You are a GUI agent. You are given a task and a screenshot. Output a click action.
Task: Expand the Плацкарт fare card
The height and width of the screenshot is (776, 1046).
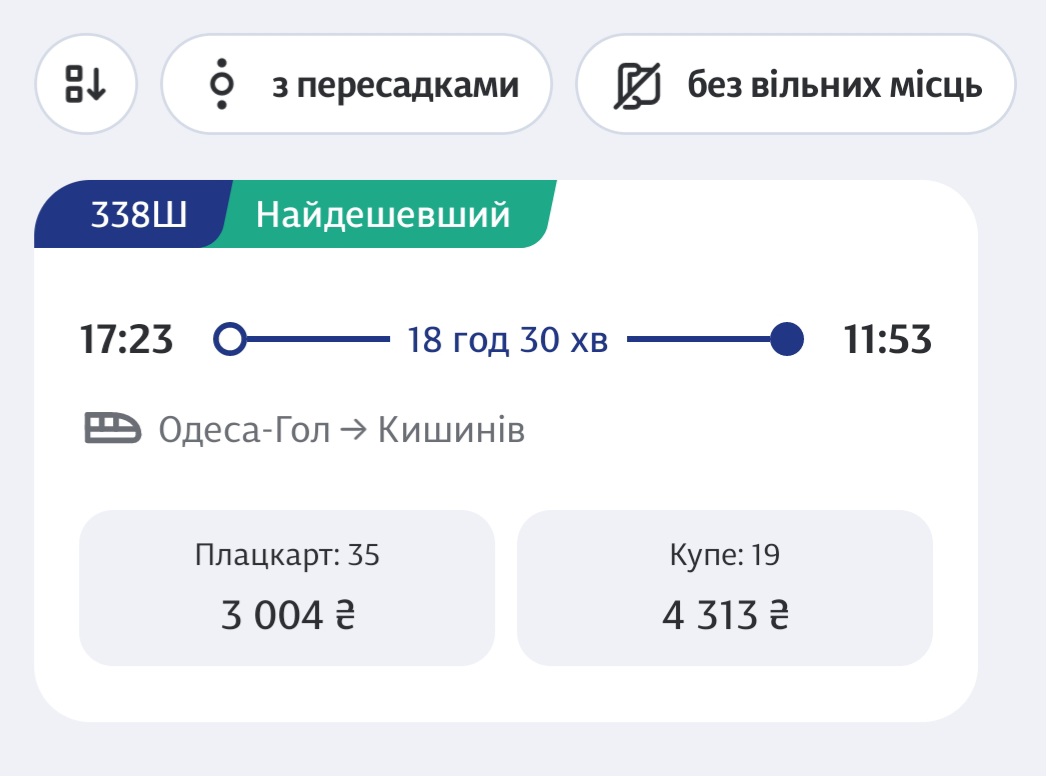coord(289,586)
